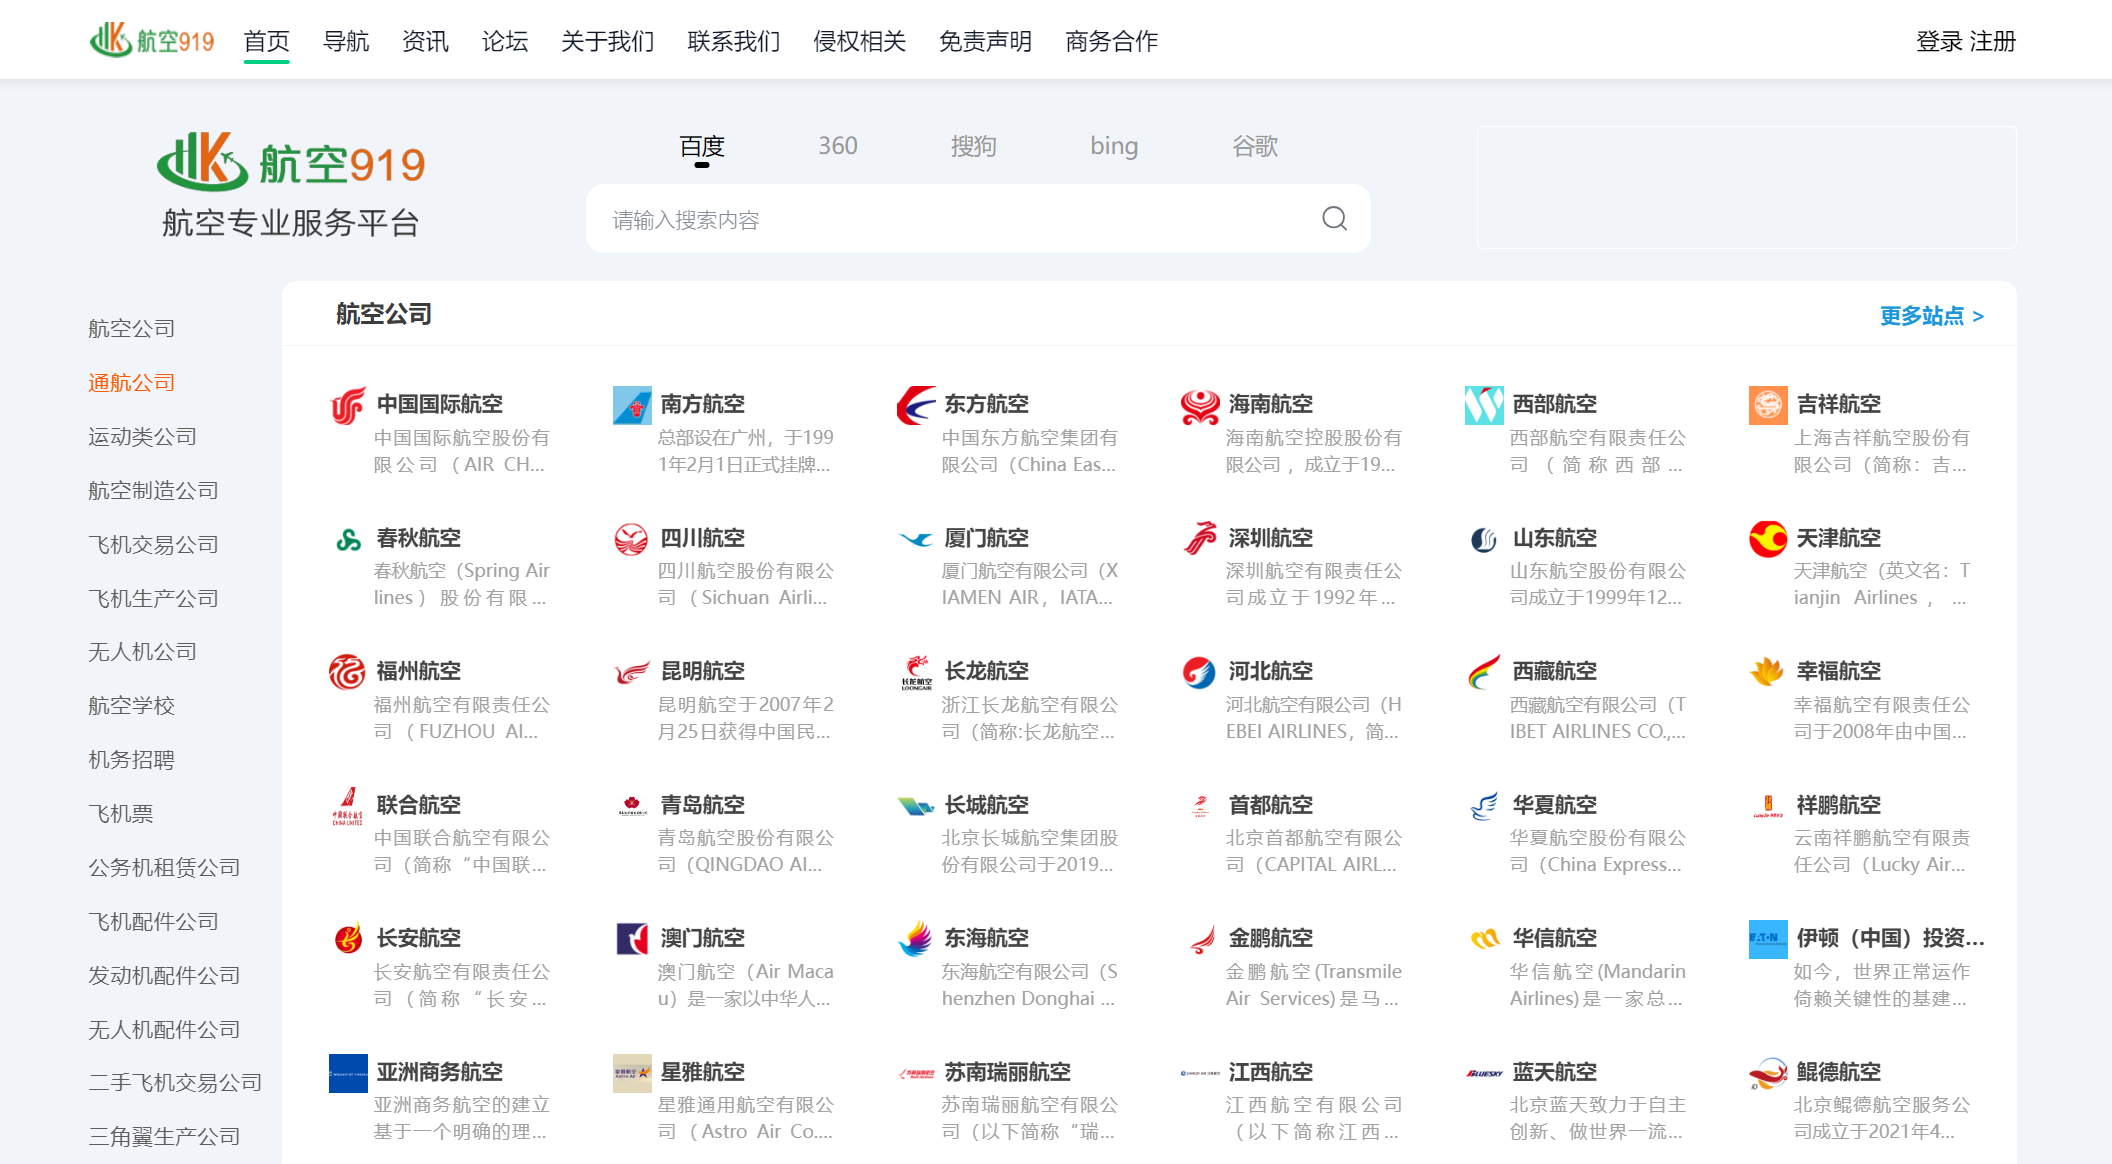Switch to the bing search tab

(1114, 146)
